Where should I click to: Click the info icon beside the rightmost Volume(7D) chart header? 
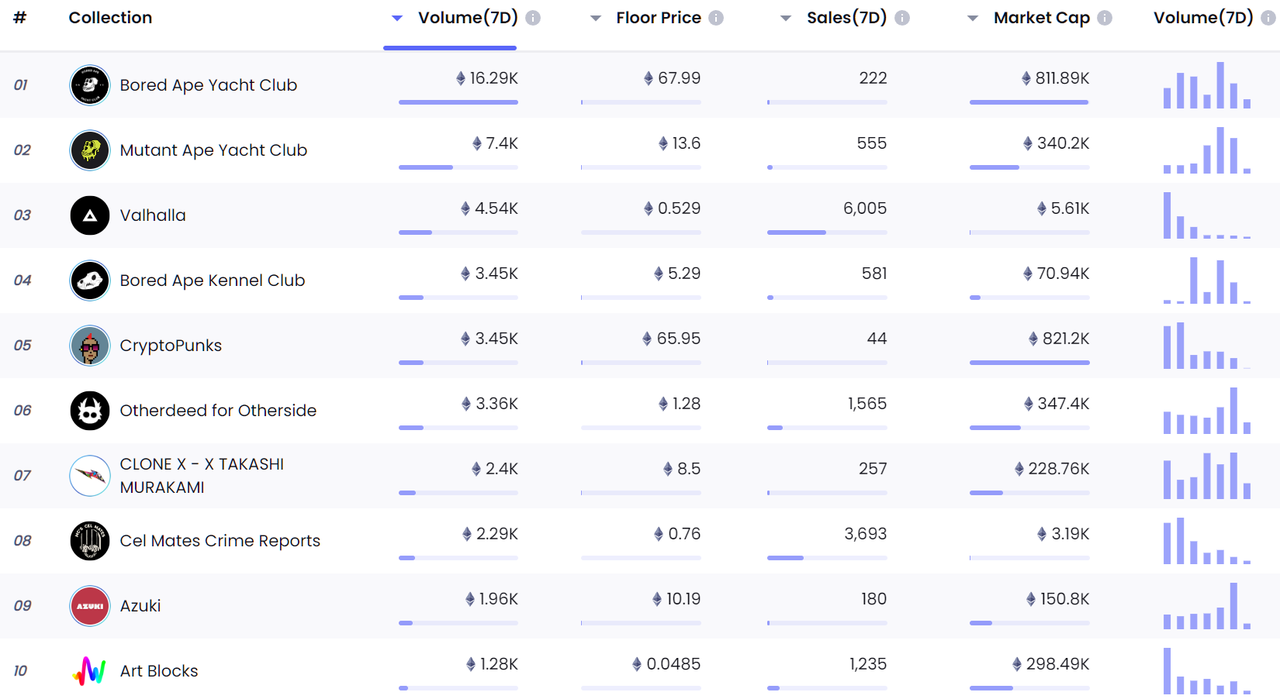coord(1269,18)
